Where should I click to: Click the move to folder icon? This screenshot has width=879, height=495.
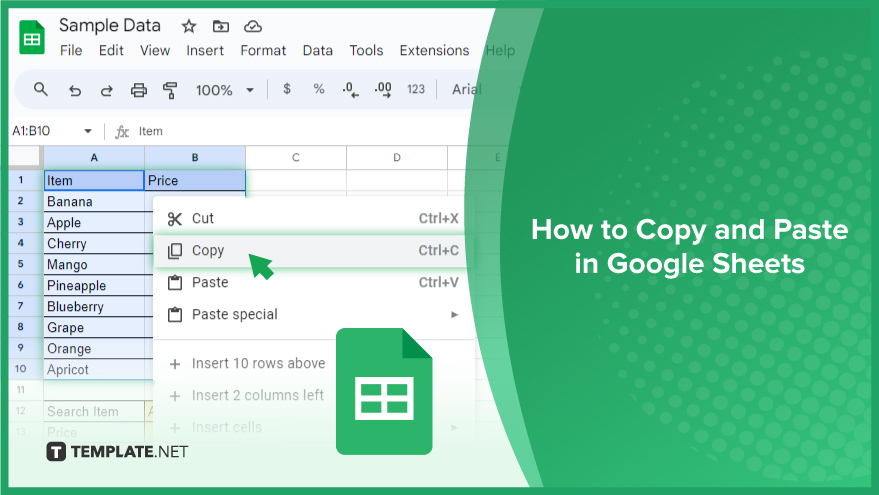point(221,26)
